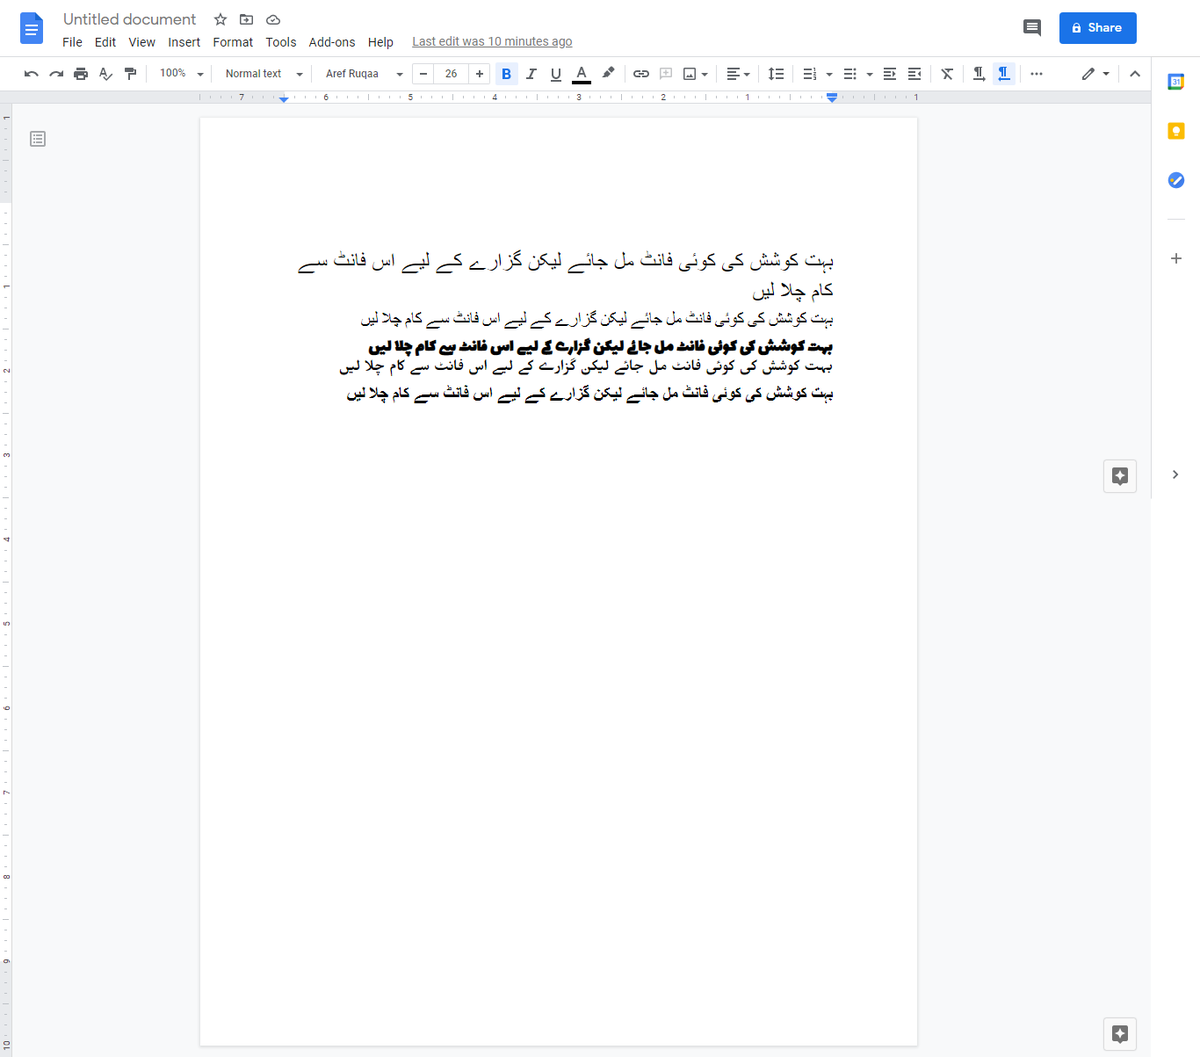Open the Edit menu
The image size is (1200, 1057).
105,42
